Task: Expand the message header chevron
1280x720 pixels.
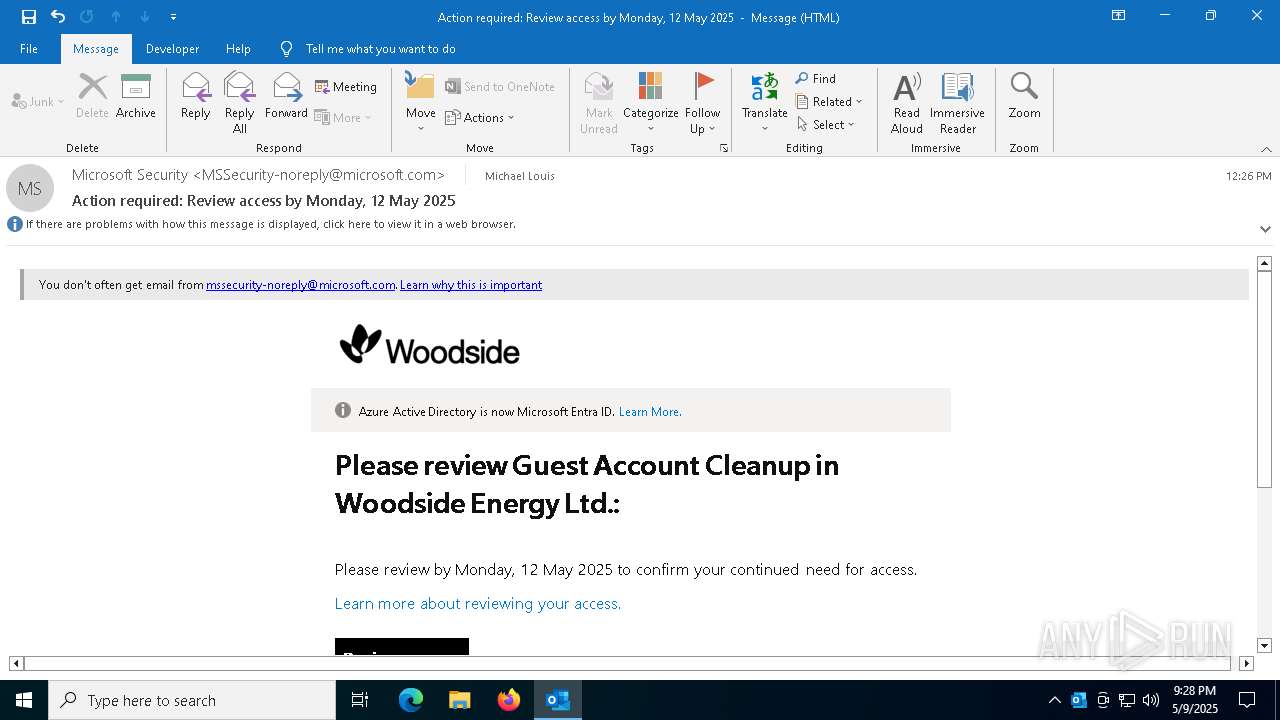Action: [x=1265, y=229]
